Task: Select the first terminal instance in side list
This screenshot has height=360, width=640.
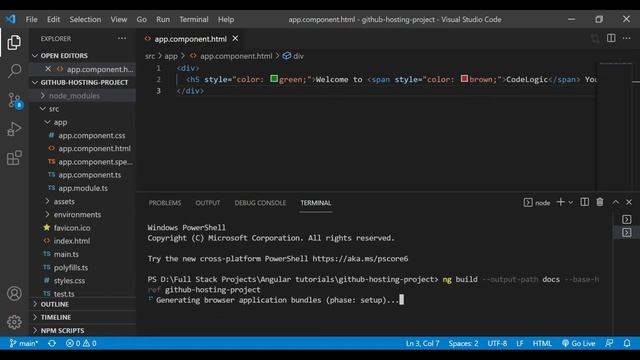Action: coord(627,220)
